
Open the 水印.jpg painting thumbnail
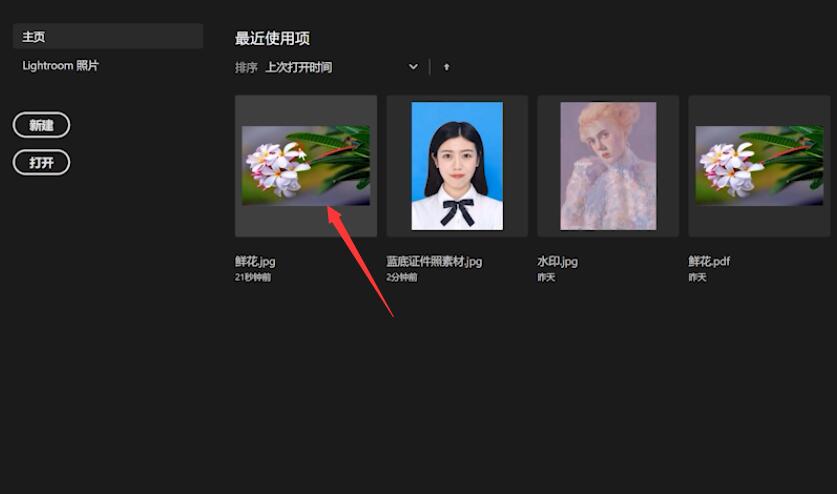[608, 166]
